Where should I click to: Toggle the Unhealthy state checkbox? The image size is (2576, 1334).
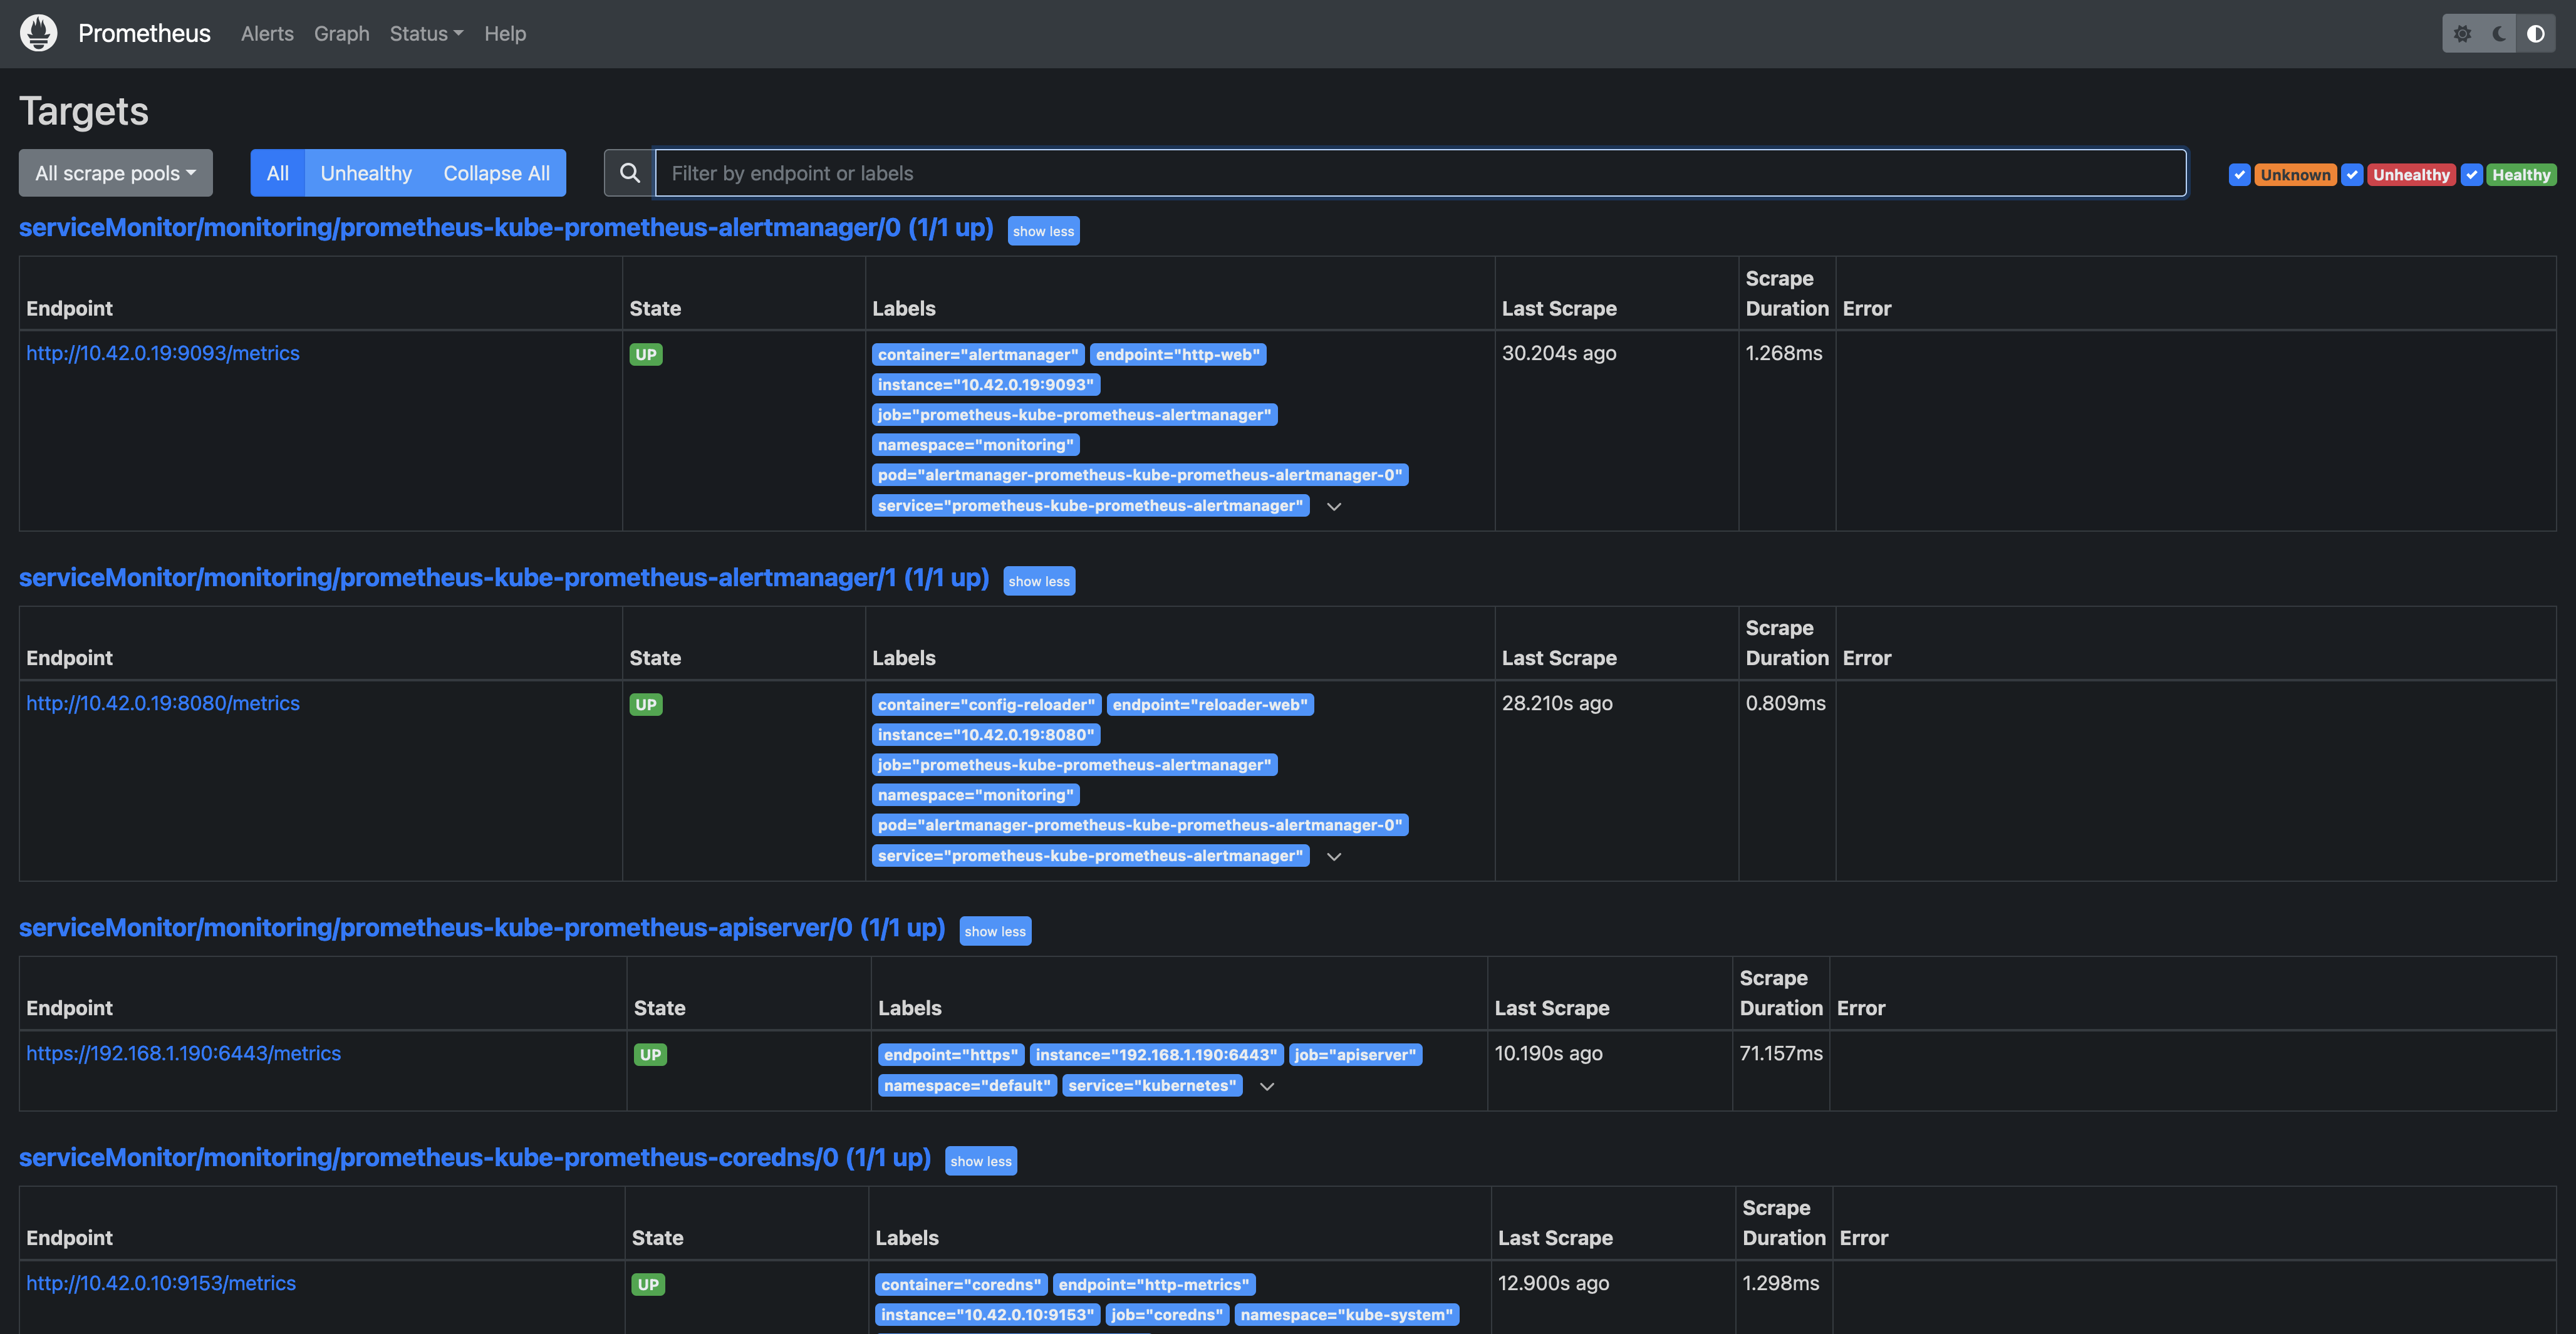2352,175
